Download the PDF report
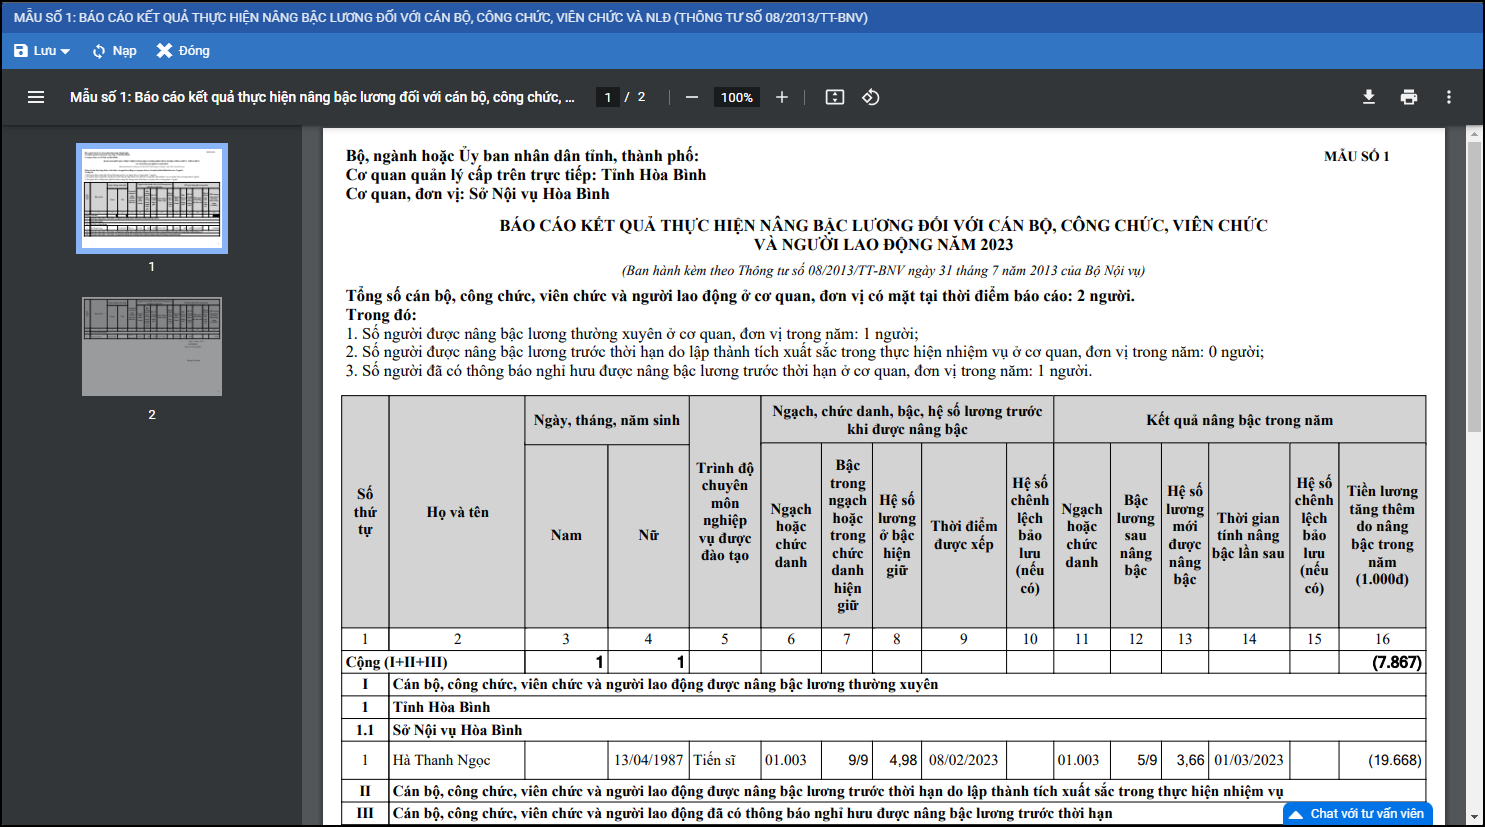 [x=1369, y=97]
